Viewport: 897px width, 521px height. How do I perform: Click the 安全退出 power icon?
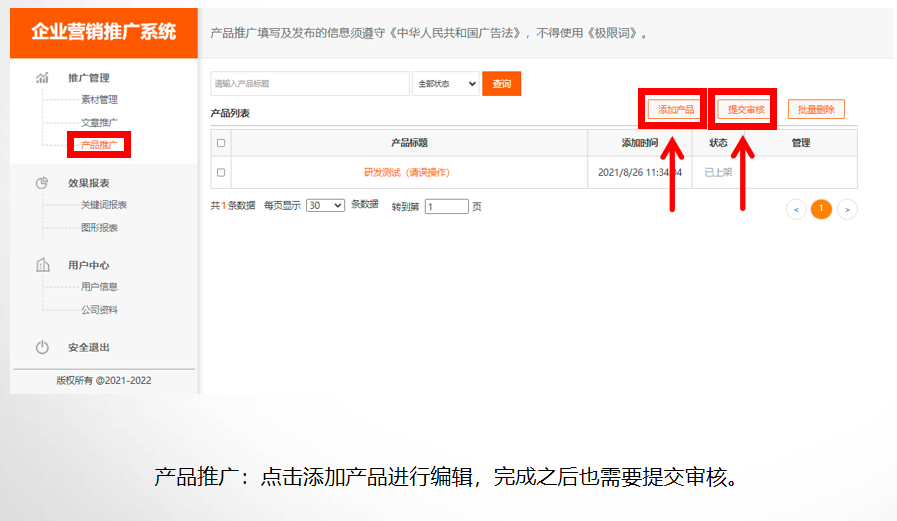[x=42, y=347]
